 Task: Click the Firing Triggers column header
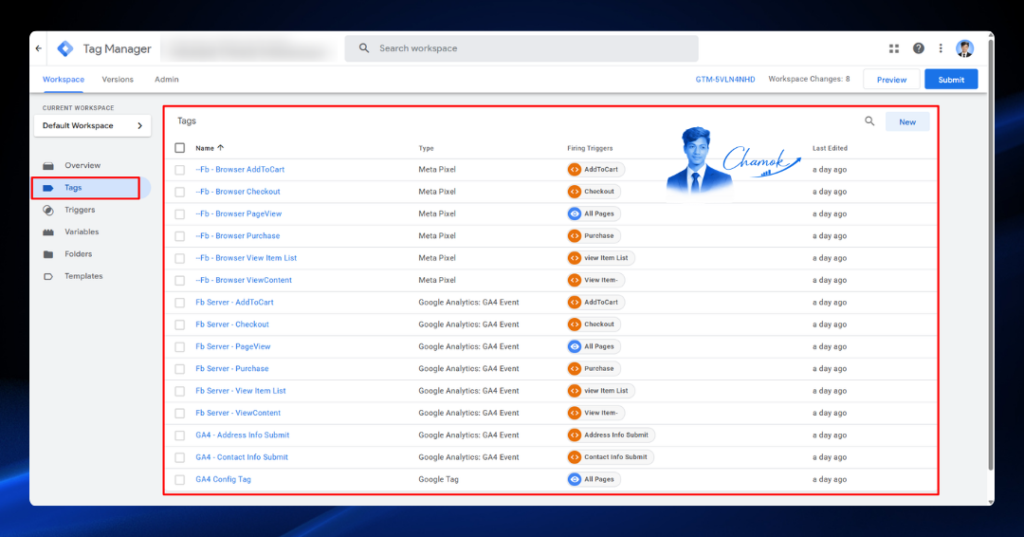tap(590, 148)
